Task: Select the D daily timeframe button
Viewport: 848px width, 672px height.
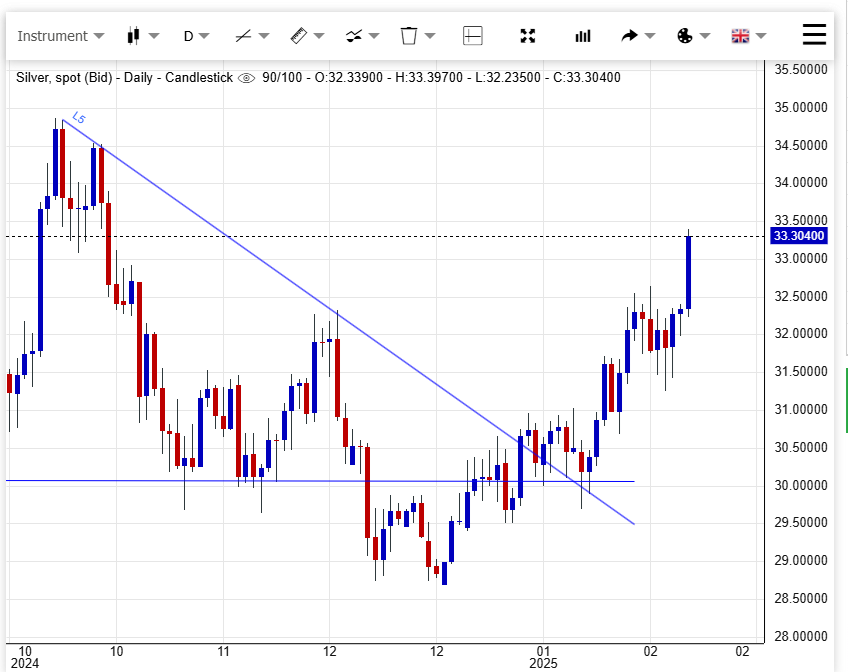Action: tap(188, 36)
